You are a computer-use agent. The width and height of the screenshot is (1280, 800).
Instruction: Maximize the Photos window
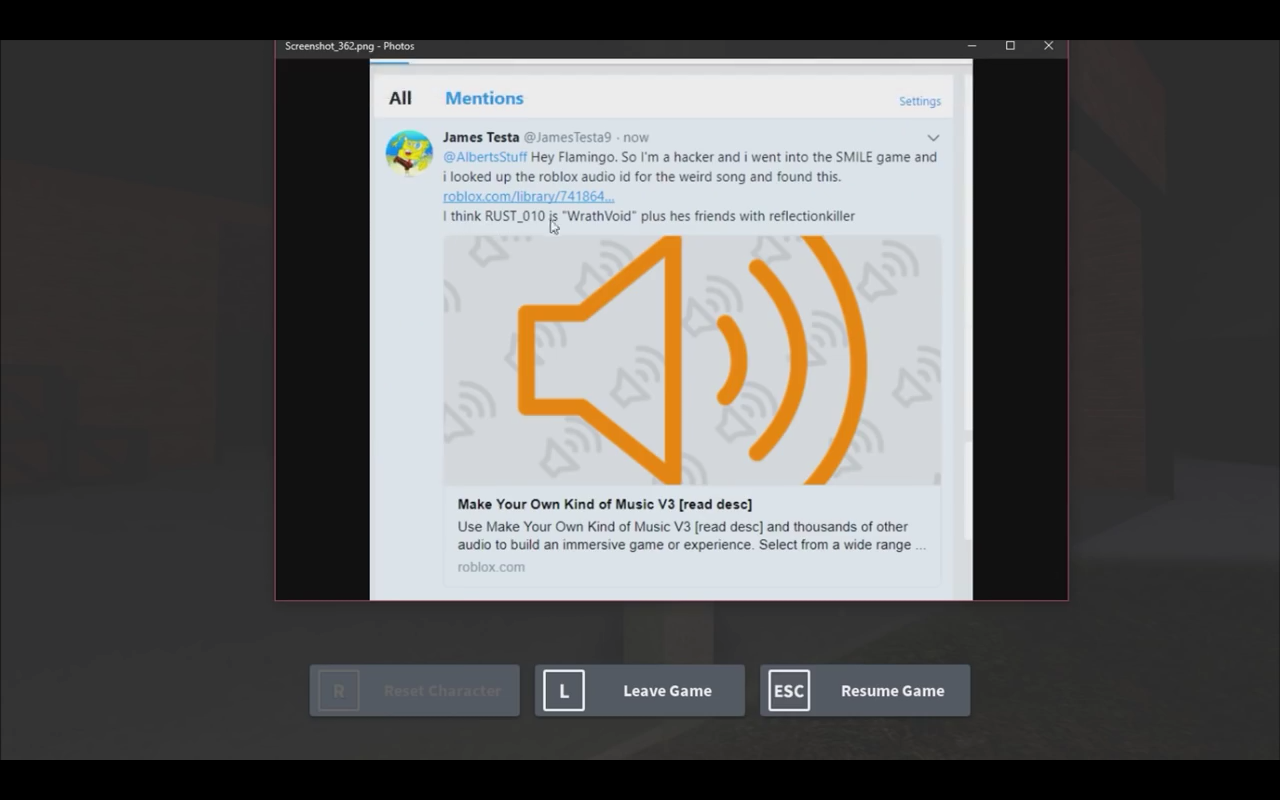(x=1010, y=46)
